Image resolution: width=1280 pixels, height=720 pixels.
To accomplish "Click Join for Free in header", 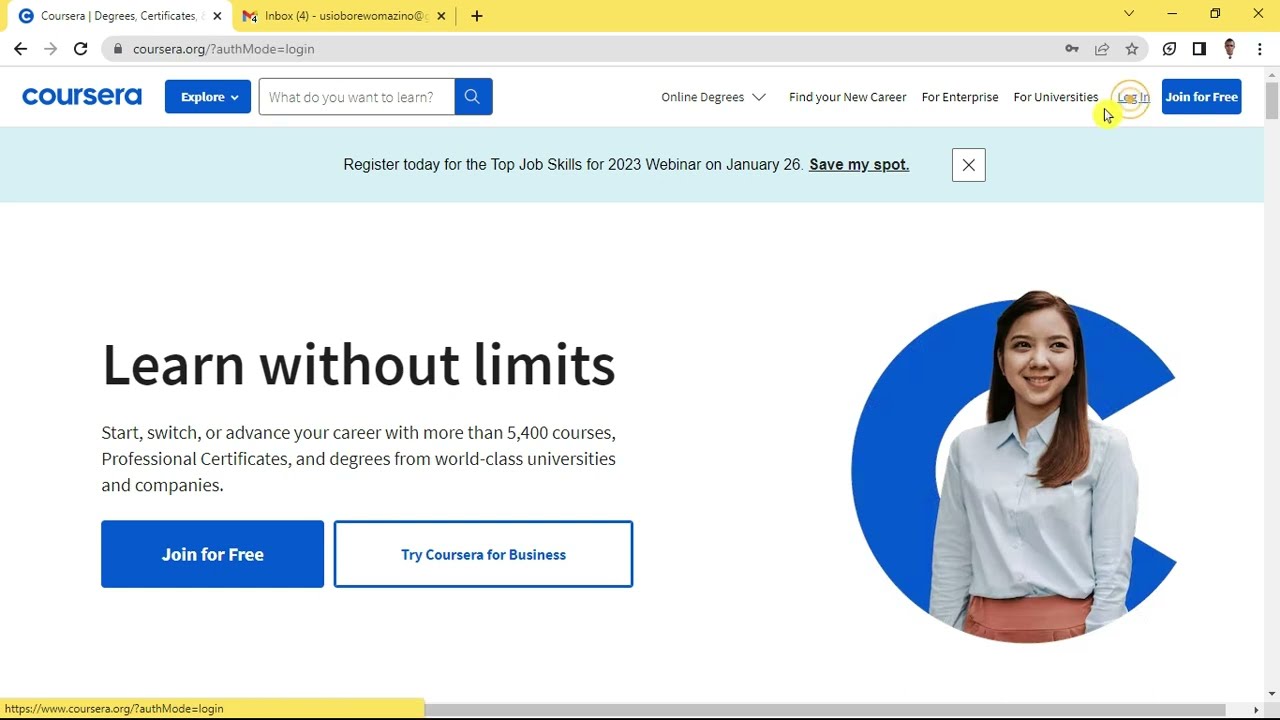I will [1201, 97].
